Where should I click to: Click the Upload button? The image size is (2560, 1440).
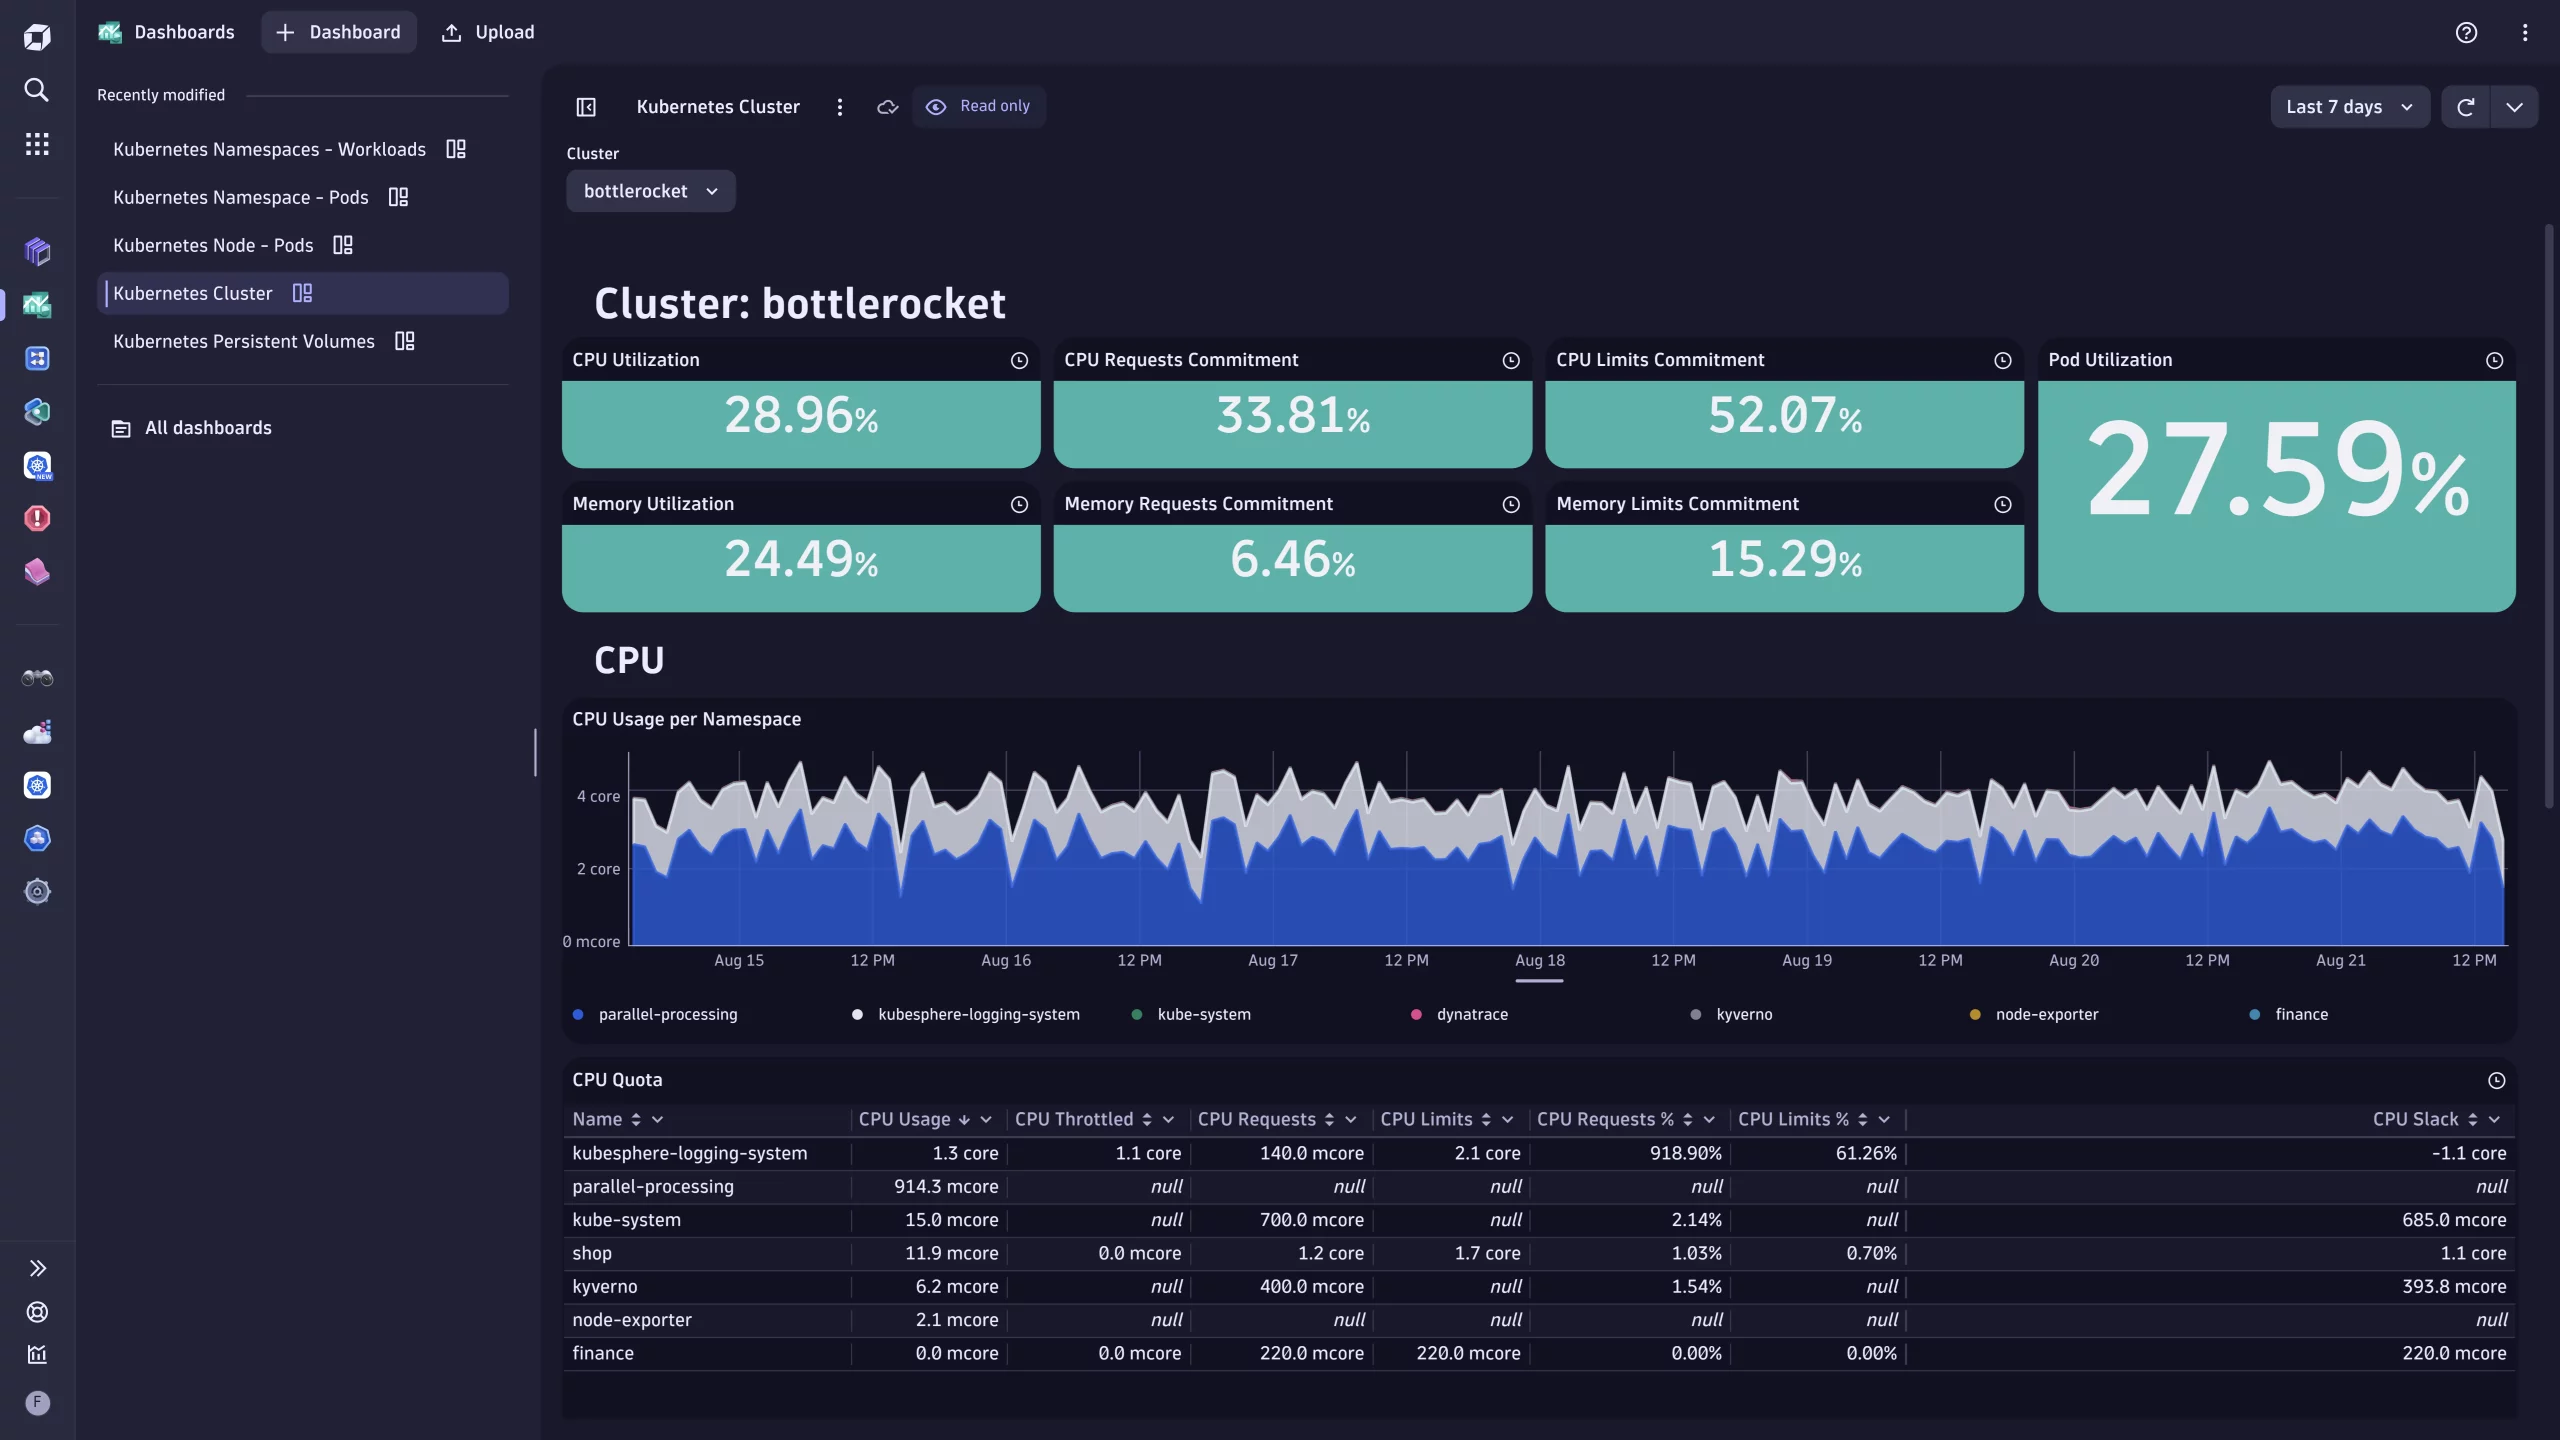[487, 32]
